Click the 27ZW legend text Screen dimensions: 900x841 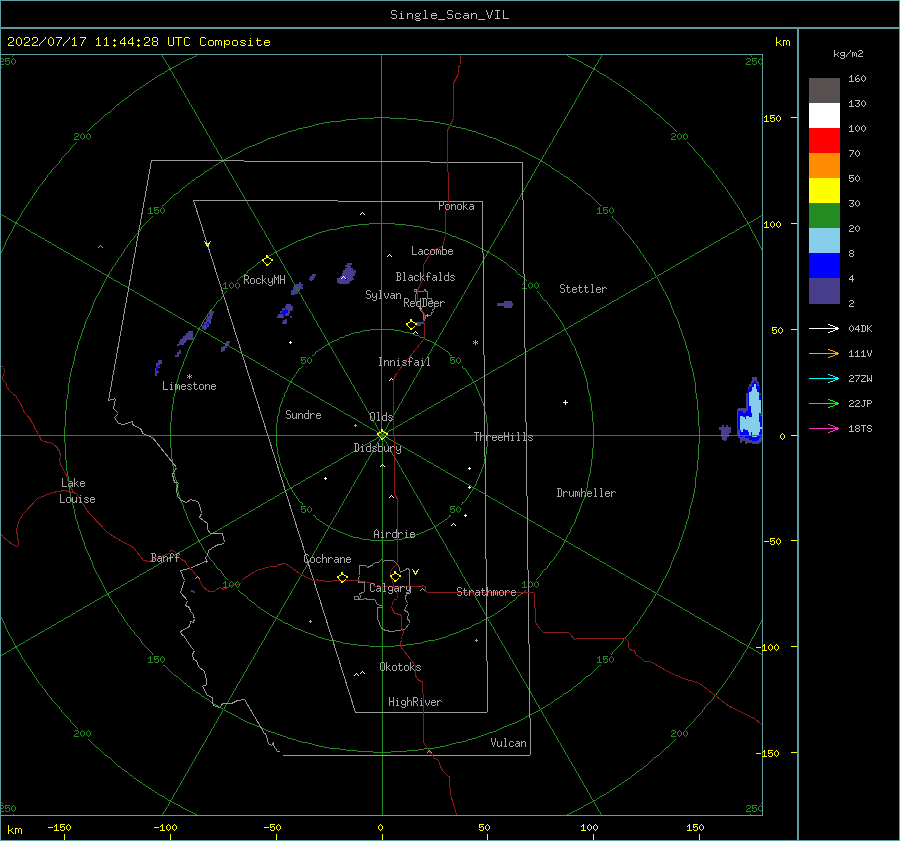860,379
